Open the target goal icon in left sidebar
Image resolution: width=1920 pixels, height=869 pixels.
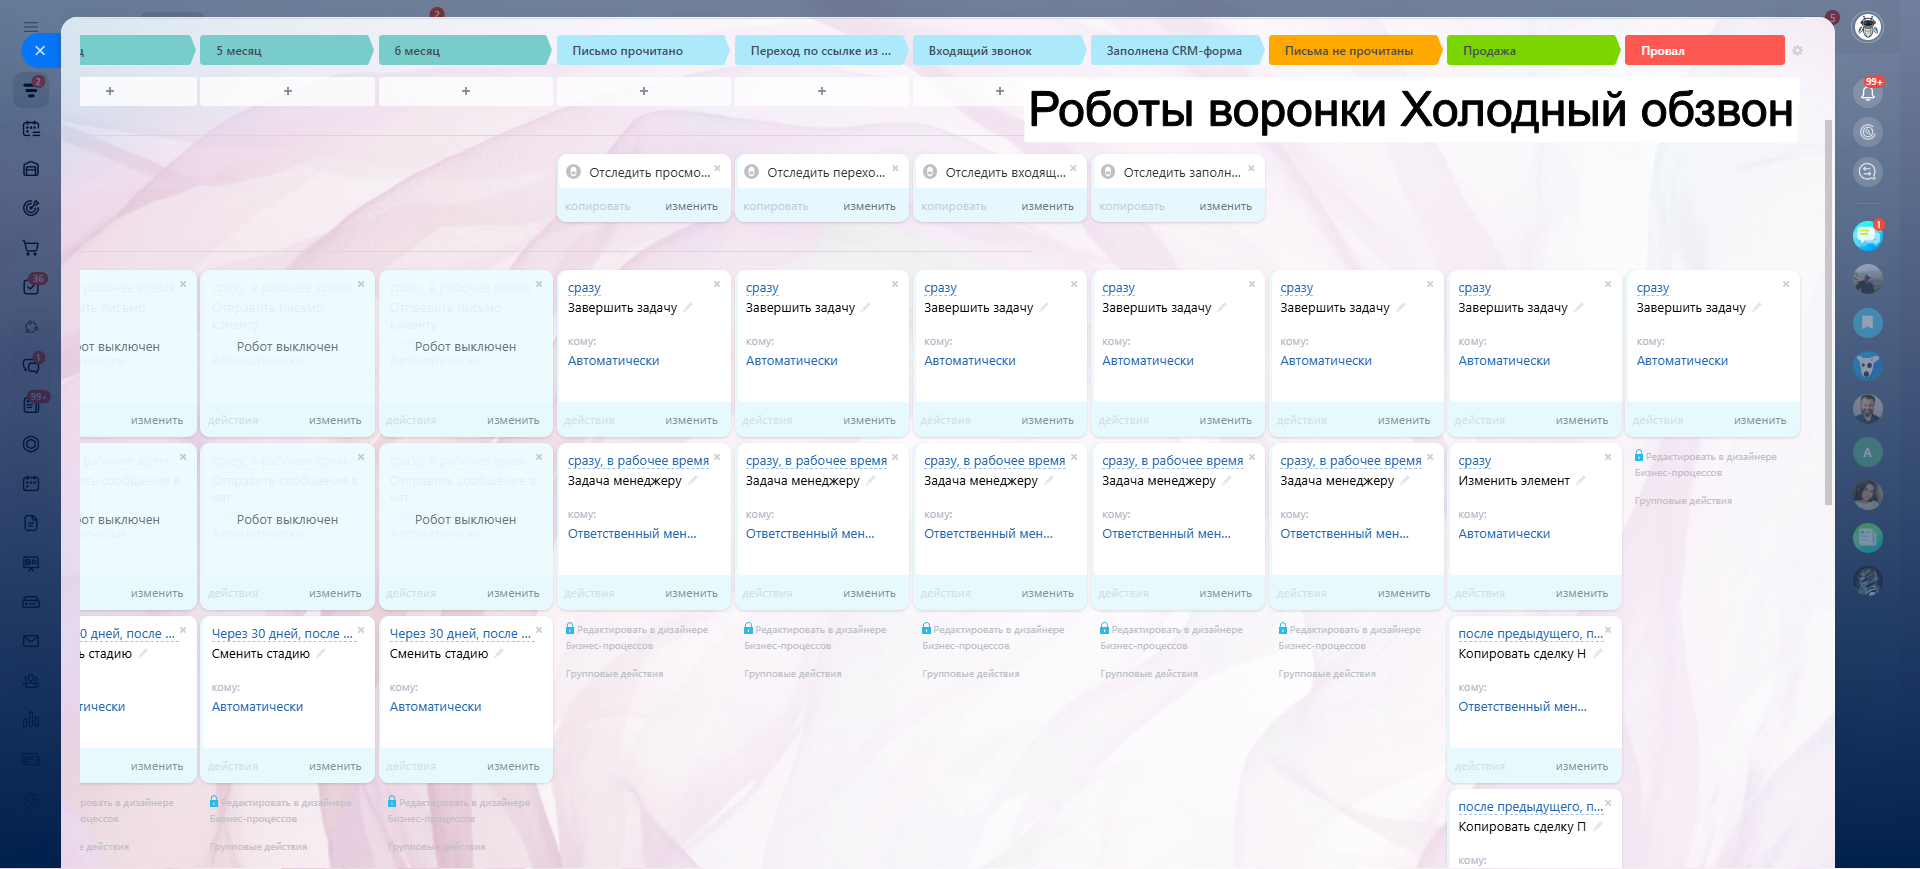coord(31,208)
